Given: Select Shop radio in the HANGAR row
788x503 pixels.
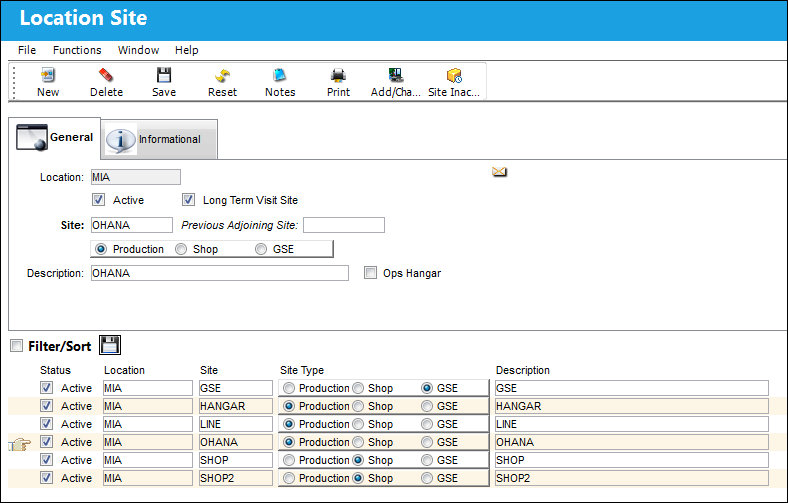Looking at the screenshot, I should coord(358,406).
